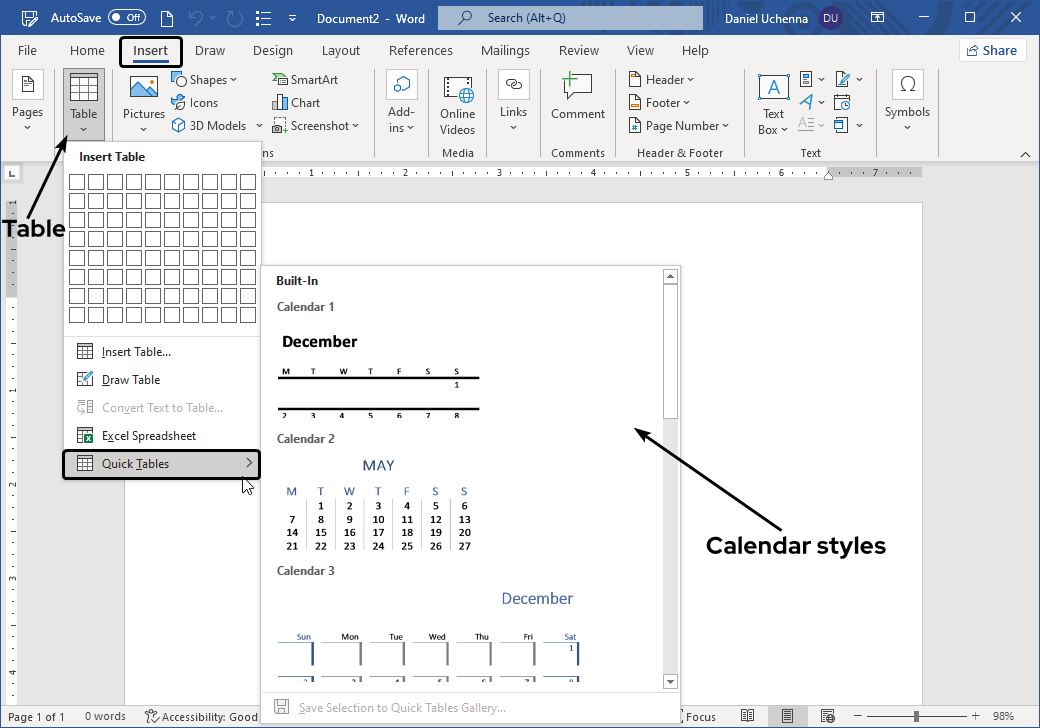Switch to Read Mode in status bar

click(748, 716)
